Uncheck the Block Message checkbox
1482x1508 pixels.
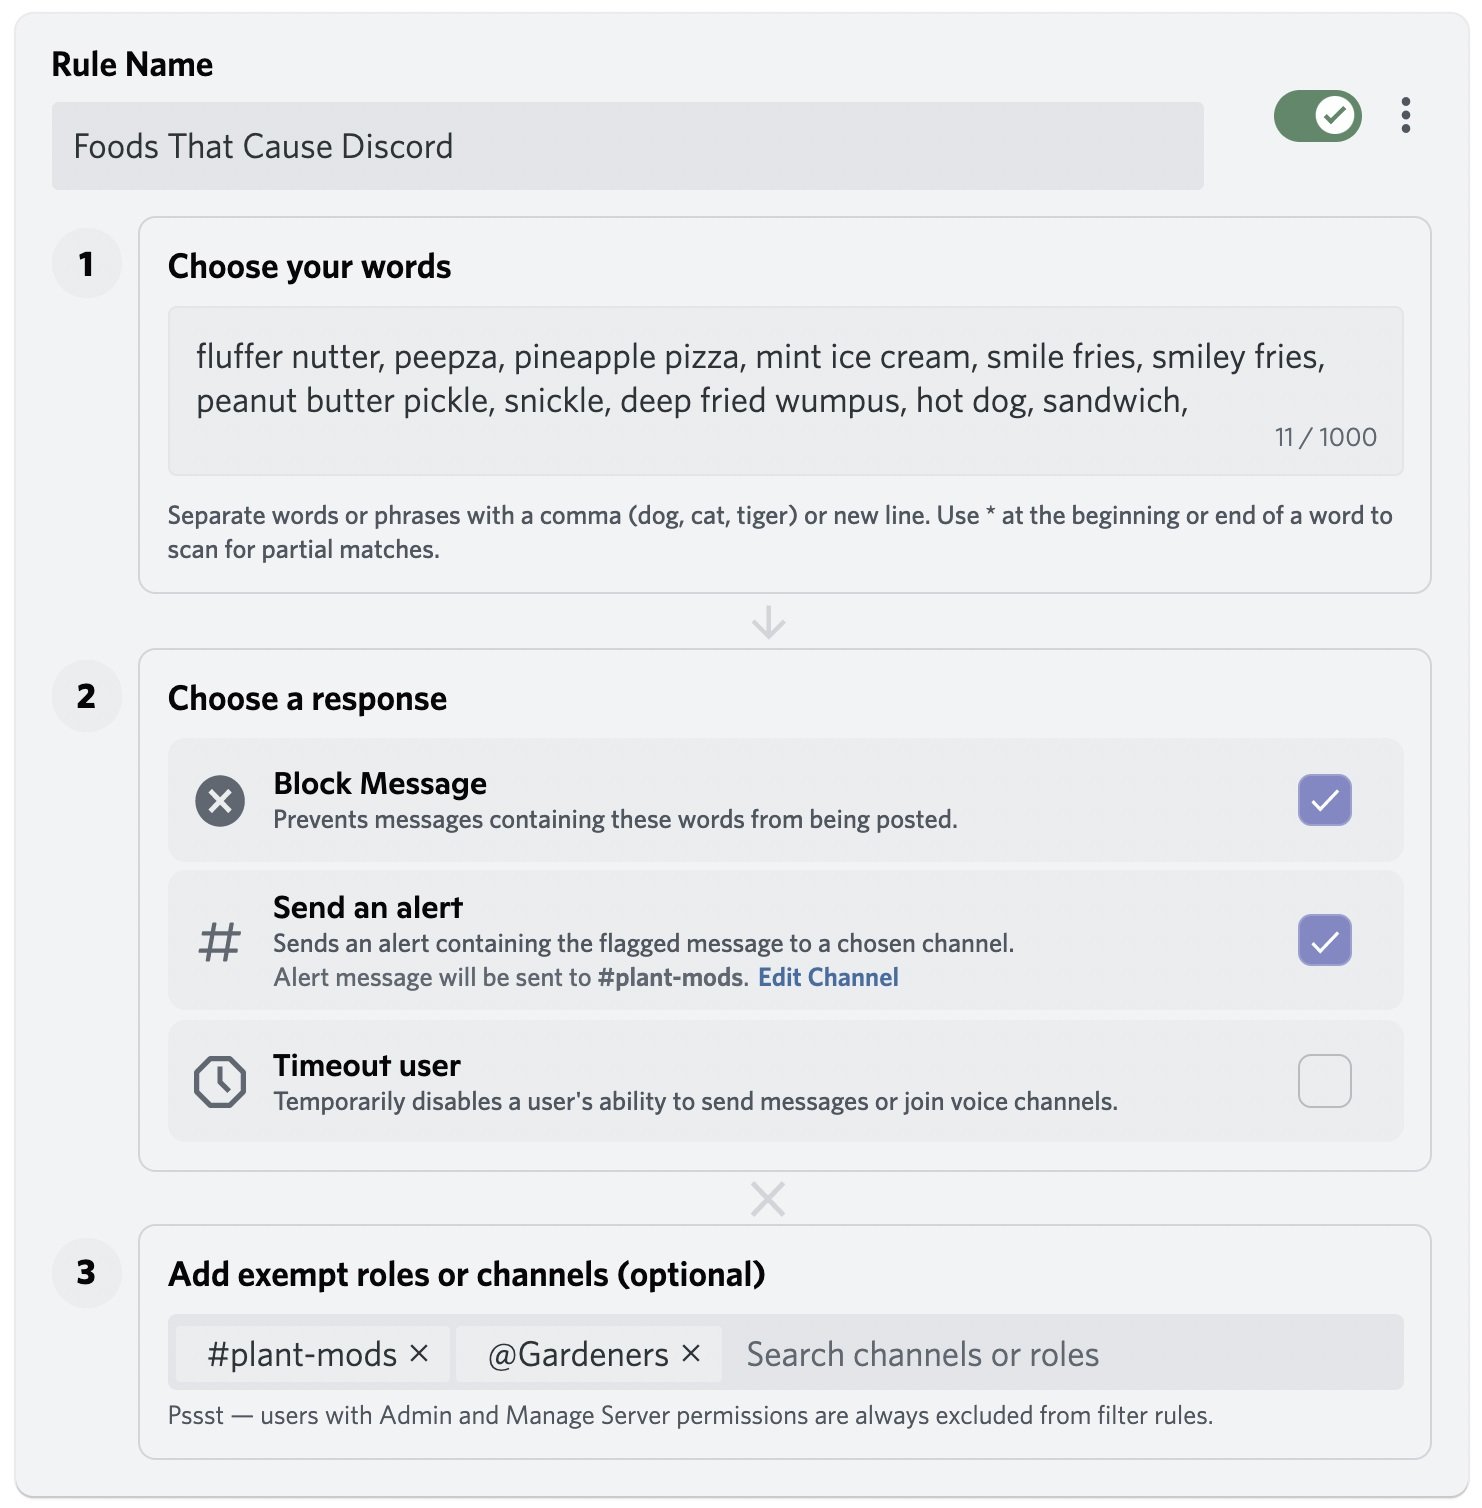(1324, 800)
